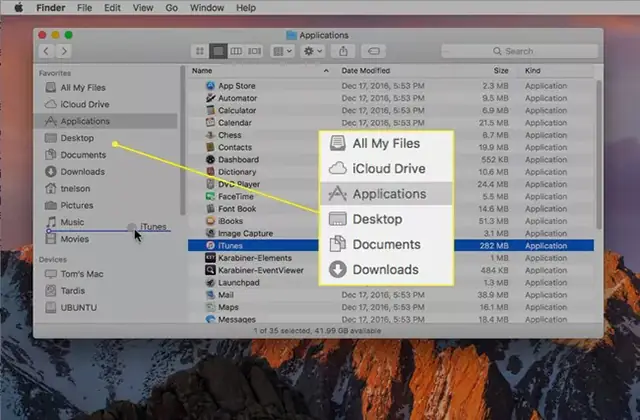Select the UBUNTU drive
This screenshot has height=420, width=640.
pos(106,307)
